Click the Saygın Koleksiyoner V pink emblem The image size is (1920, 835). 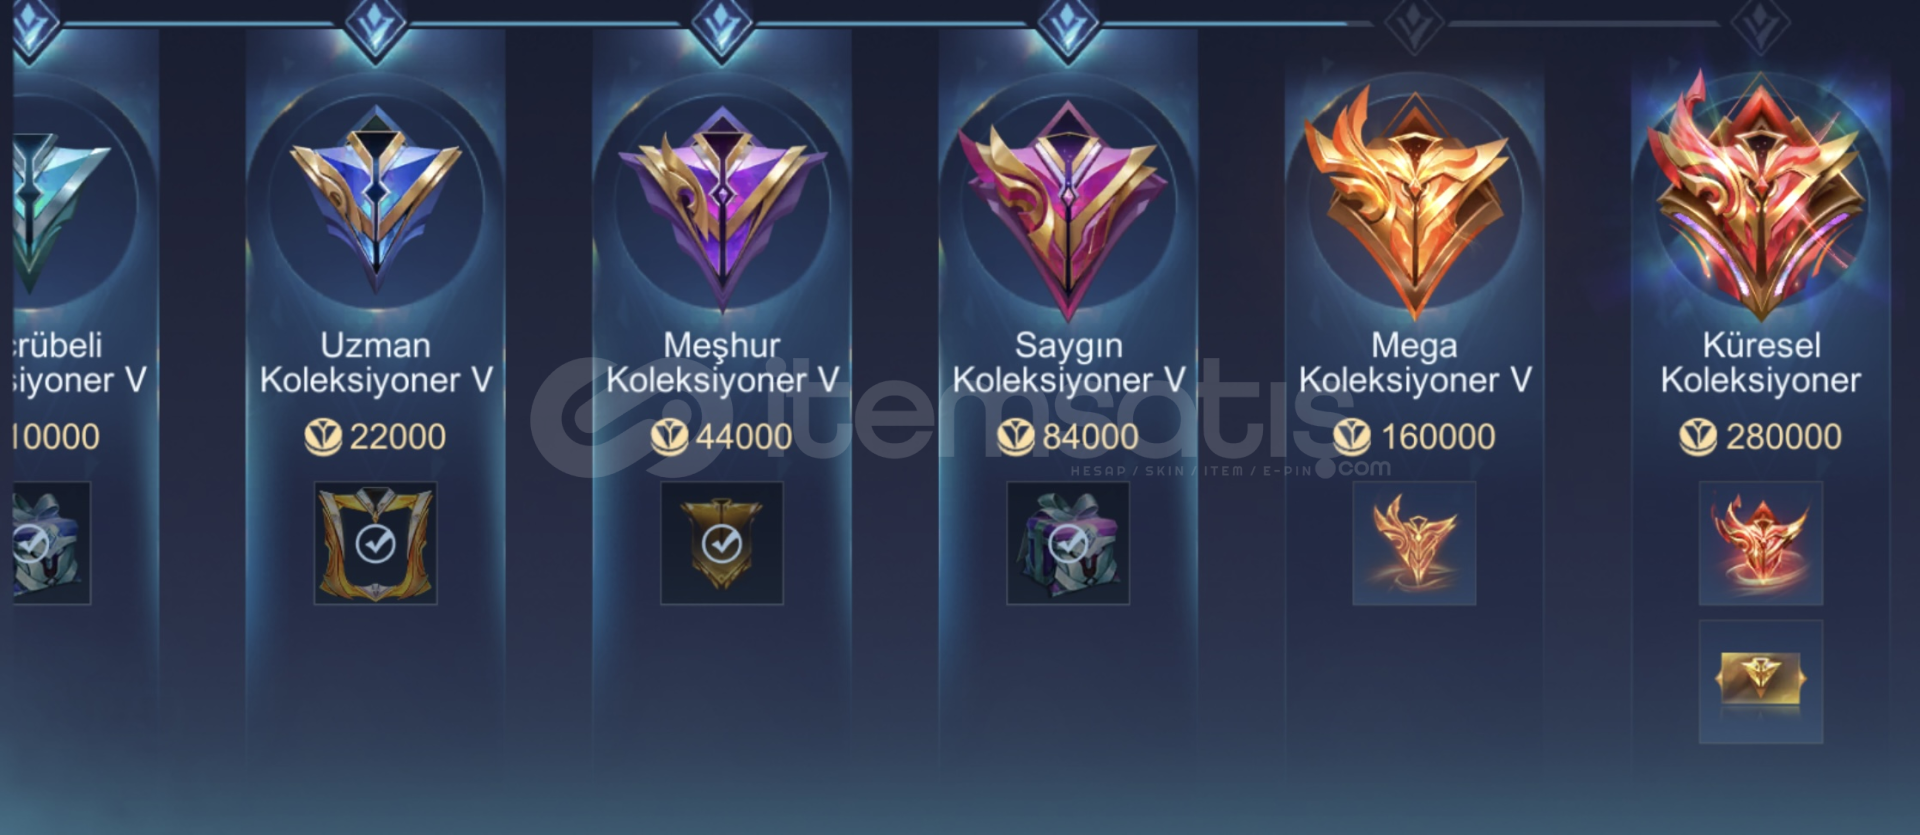(1067, 206)
